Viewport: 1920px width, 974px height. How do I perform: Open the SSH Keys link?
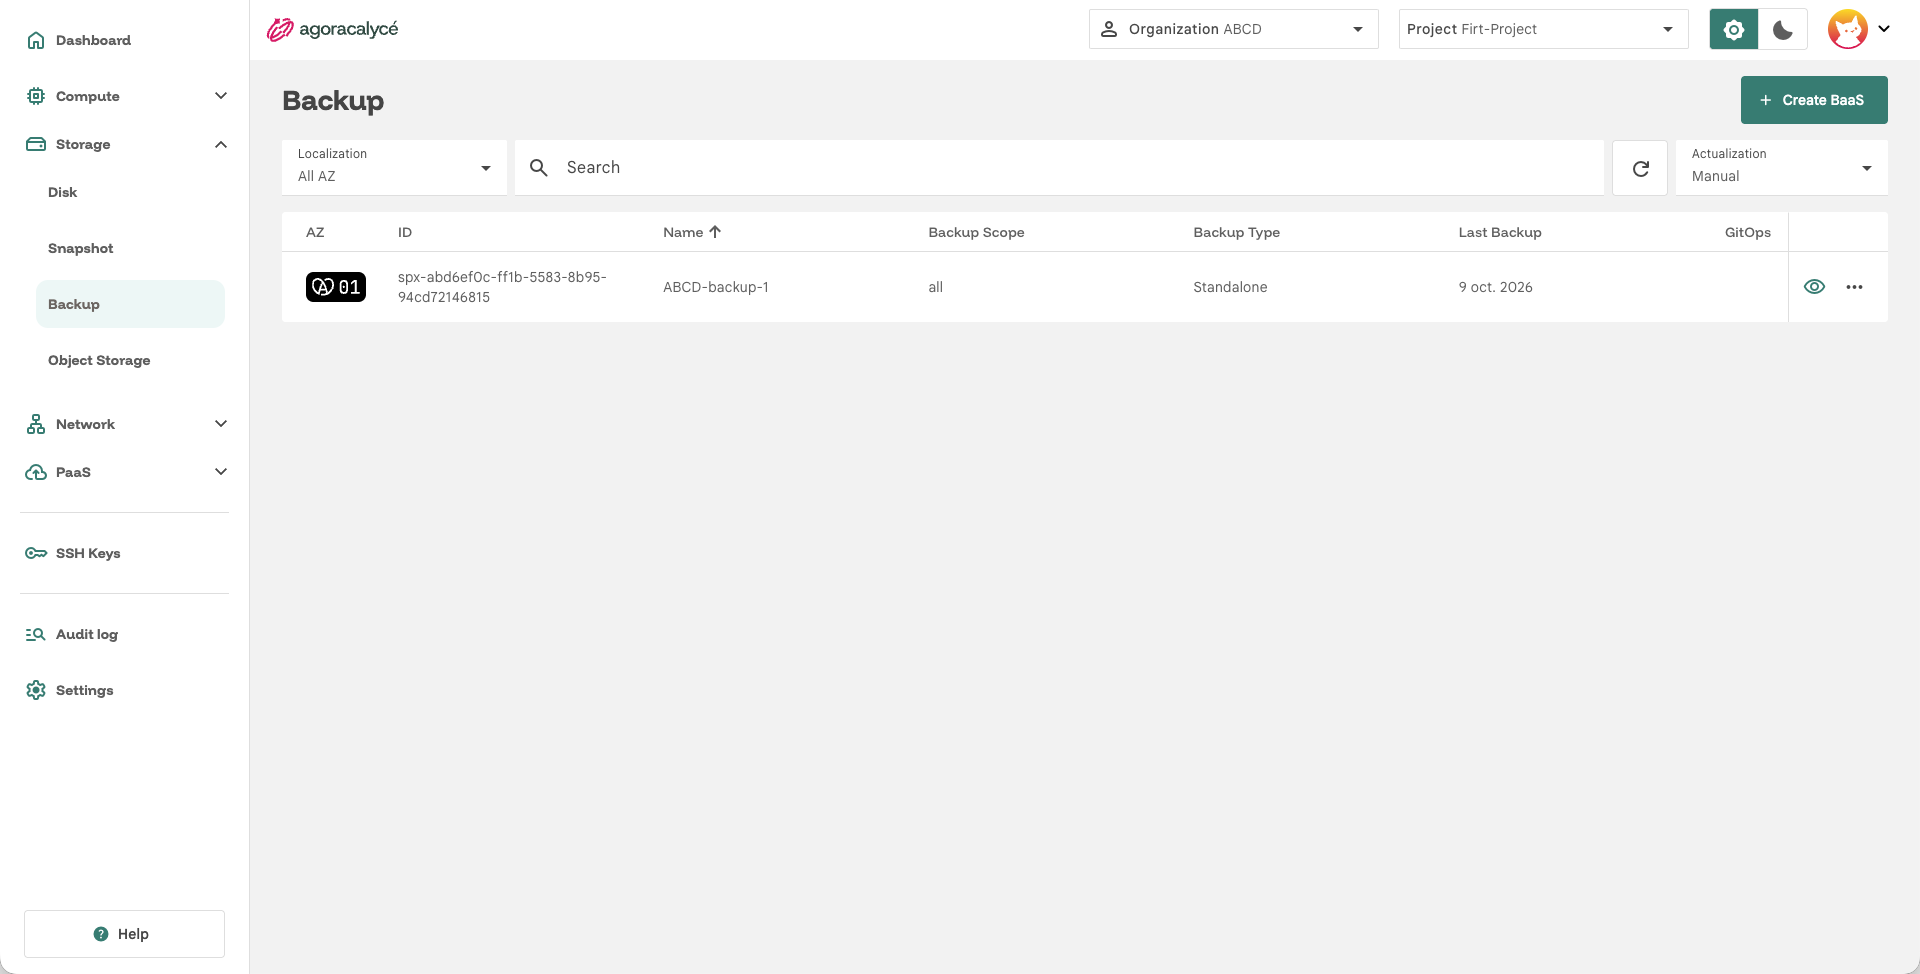click(x=88, y=553)
